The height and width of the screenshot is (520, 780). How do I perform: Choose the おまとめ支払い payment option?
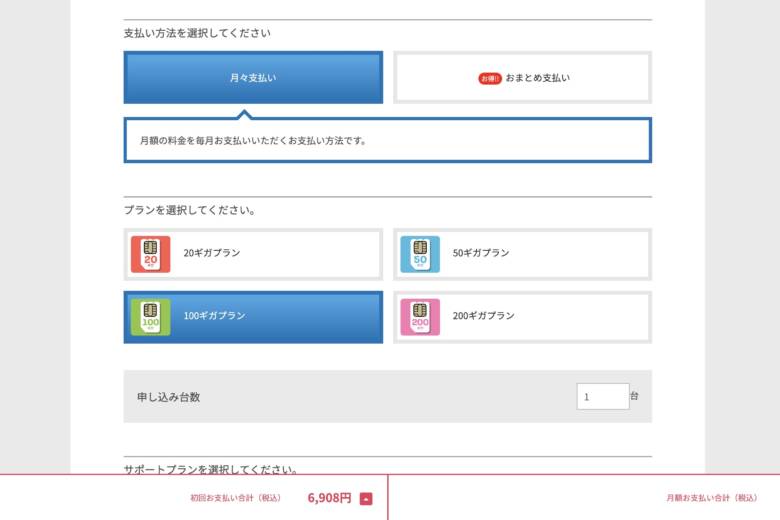[522, 78]
